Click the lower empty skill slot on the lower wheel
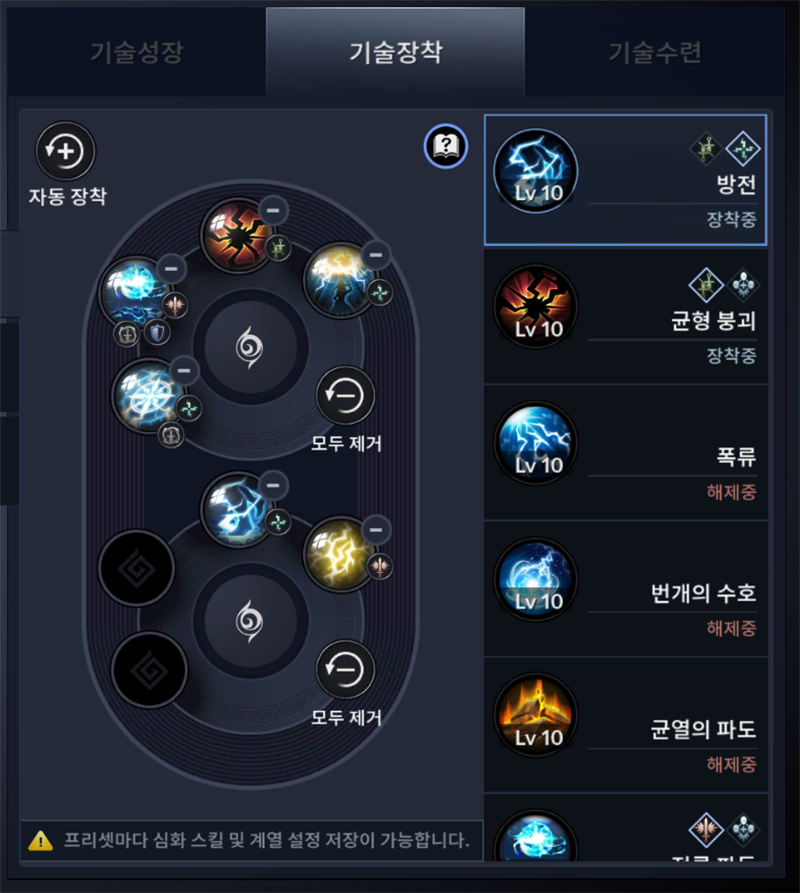The height and width of the screenshot is (893, 800). pos(149,670)
